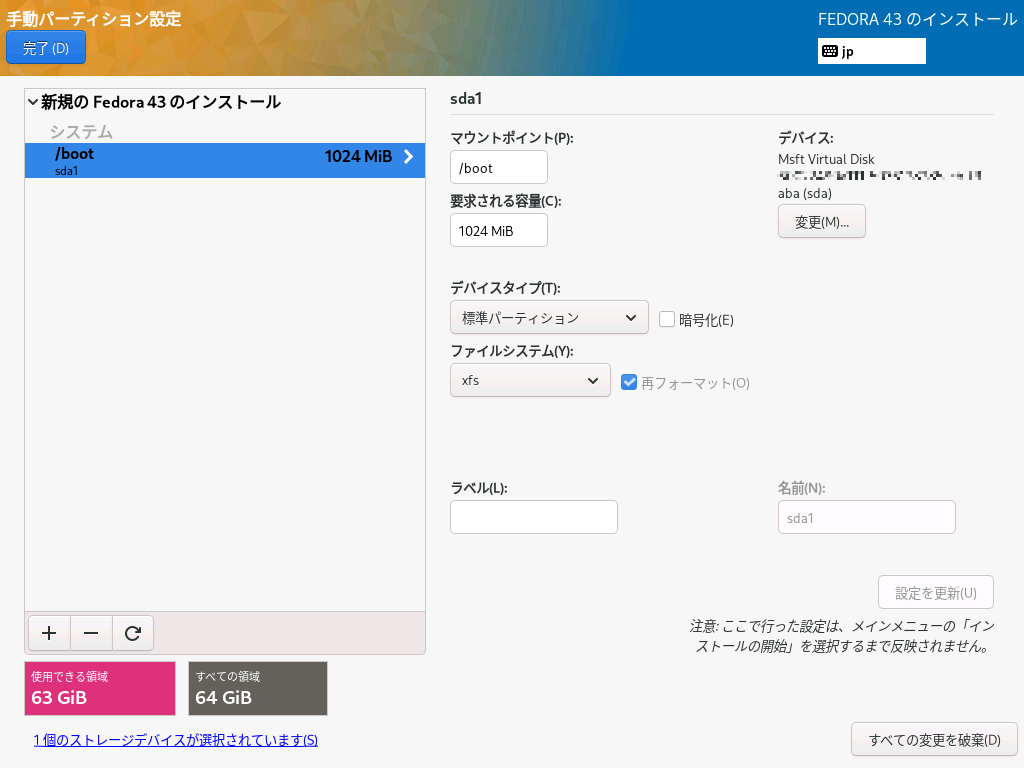The height and width of the screenshot is (768, 1024).
Task: Click the 変更(M)... device button
Action: [821, 222]
